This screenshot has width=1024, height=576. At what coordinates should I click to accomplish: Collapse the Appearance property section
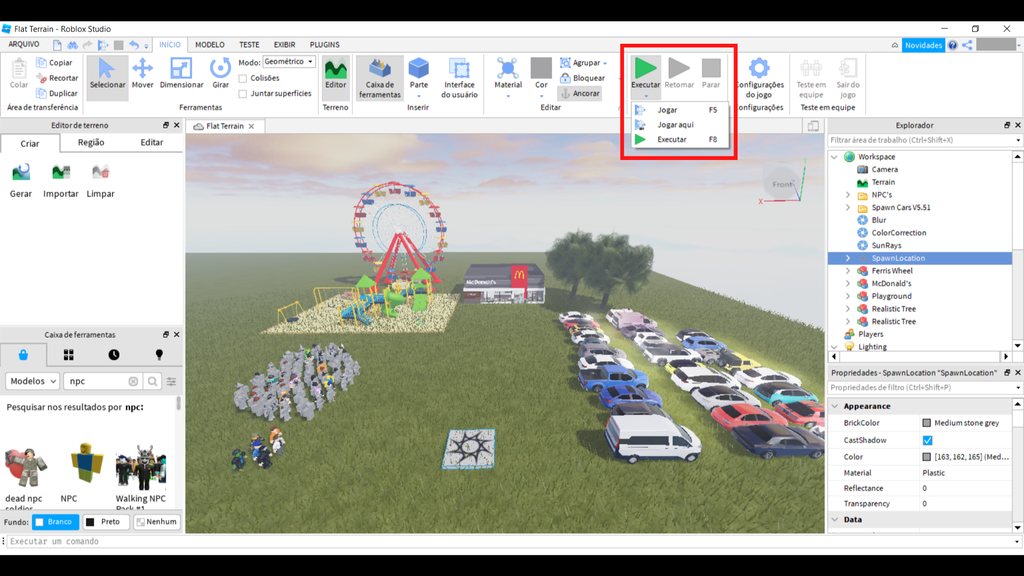click(x=835, y=406)
